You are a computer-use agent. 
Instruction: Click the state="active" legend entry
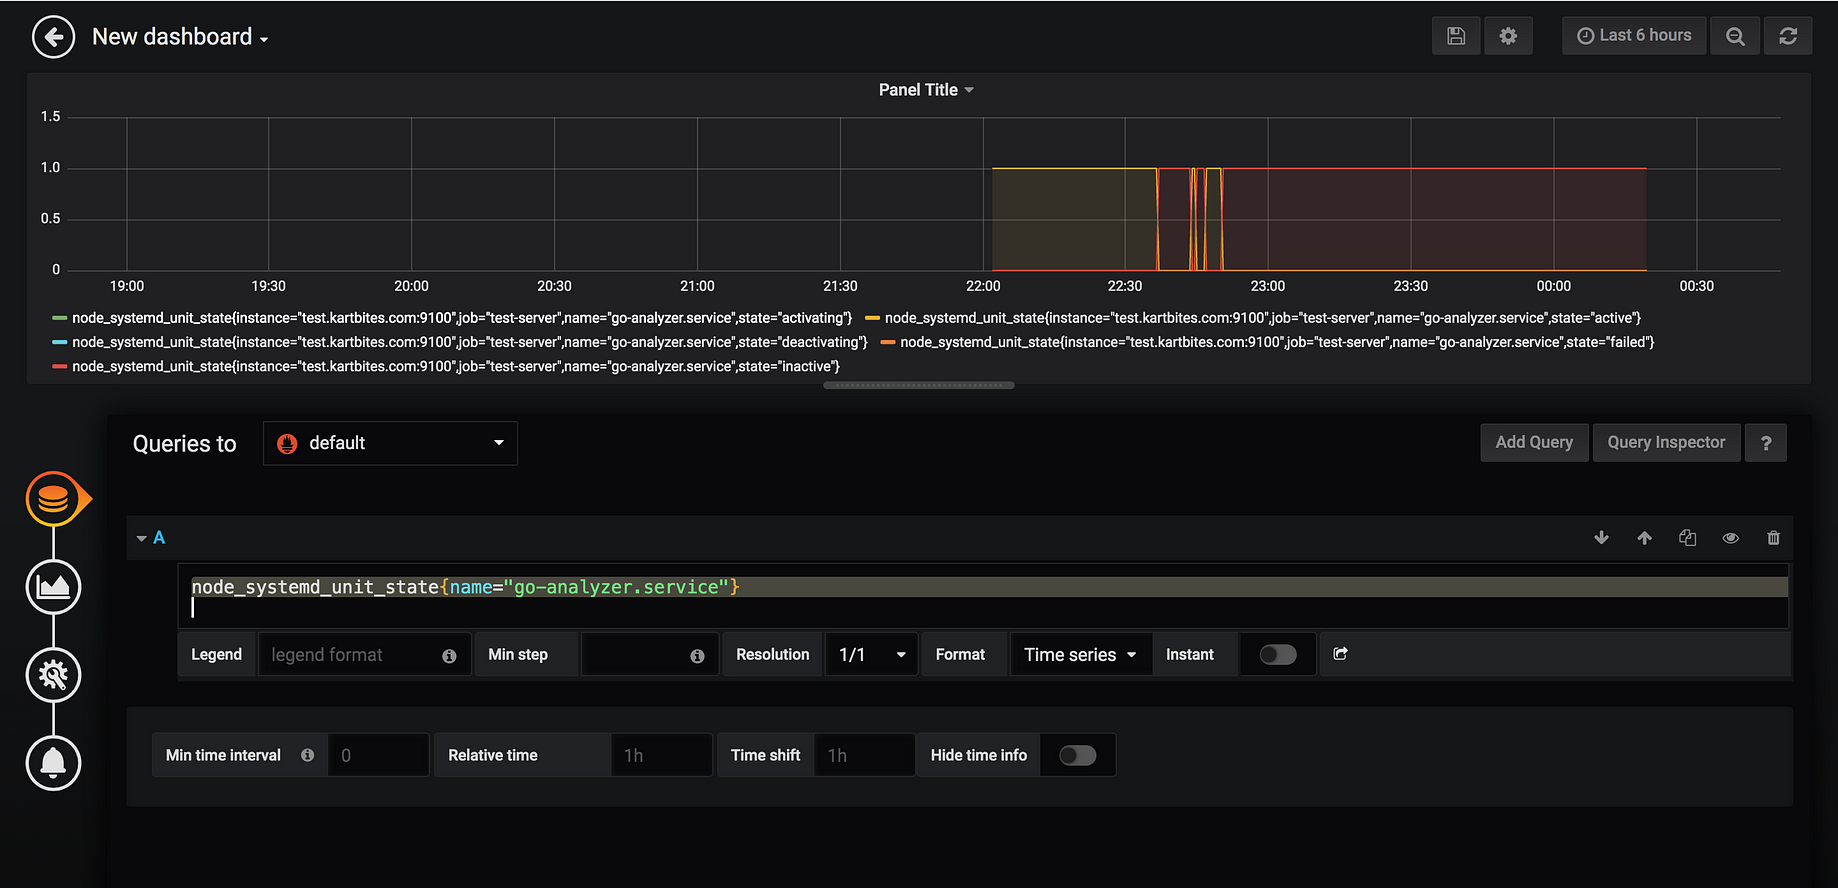(1263, 318)
